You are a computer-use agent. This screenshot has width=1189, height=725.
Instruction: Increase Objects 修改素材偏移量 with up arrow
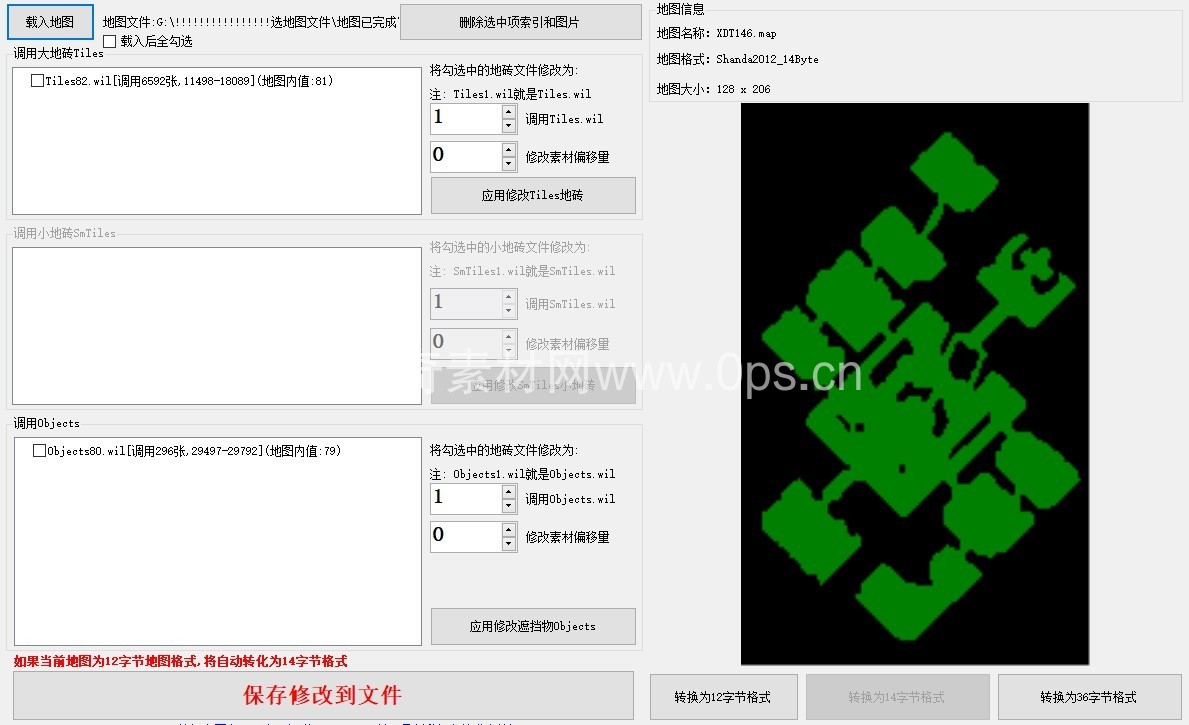[509, 530]
